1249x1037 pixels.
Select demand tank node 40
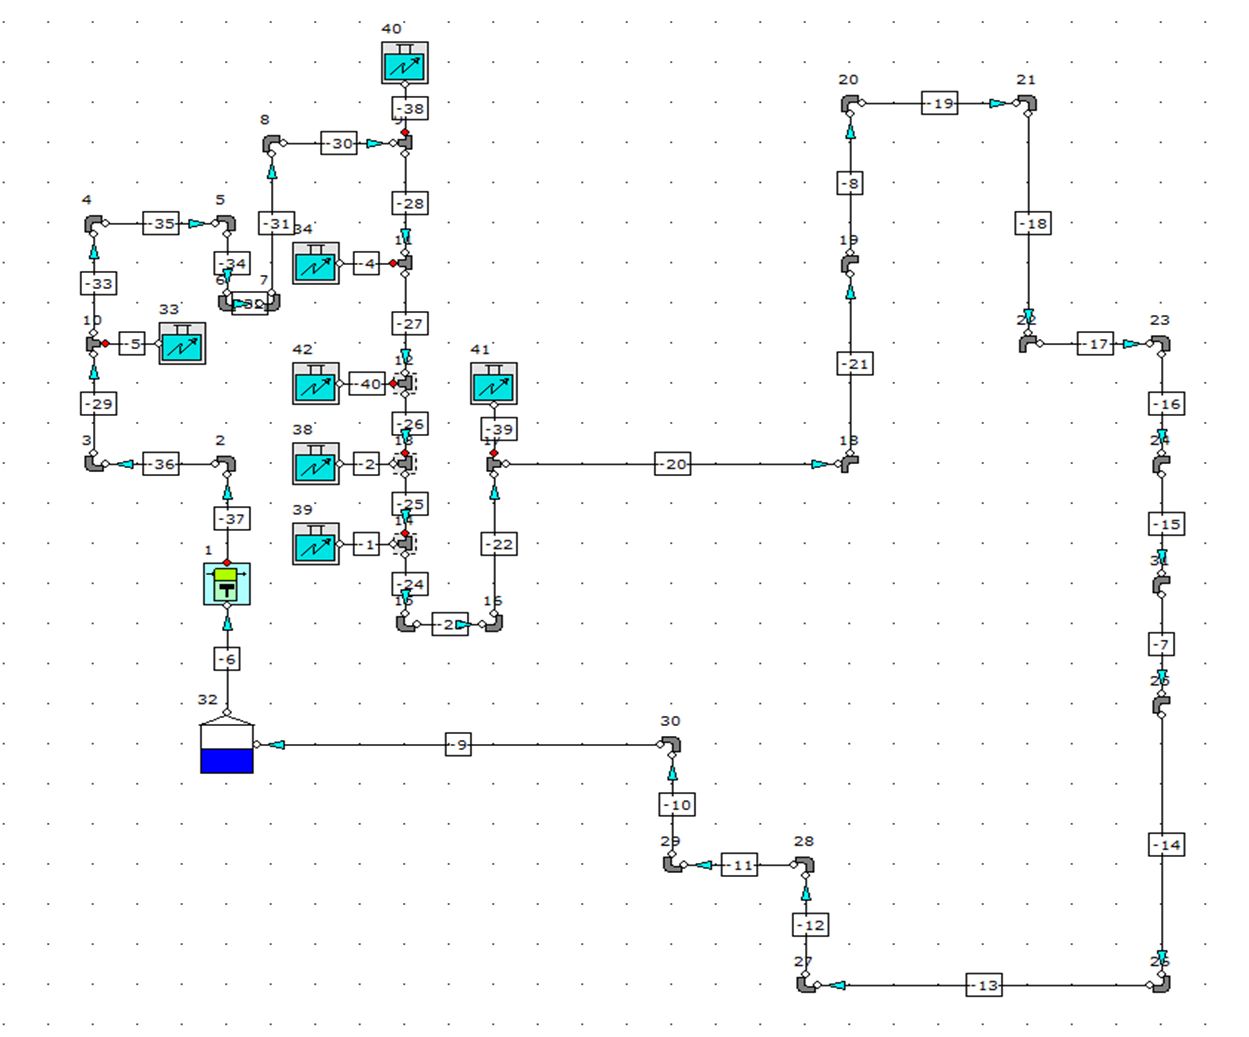pyautogui.click(x=404, y=63)
